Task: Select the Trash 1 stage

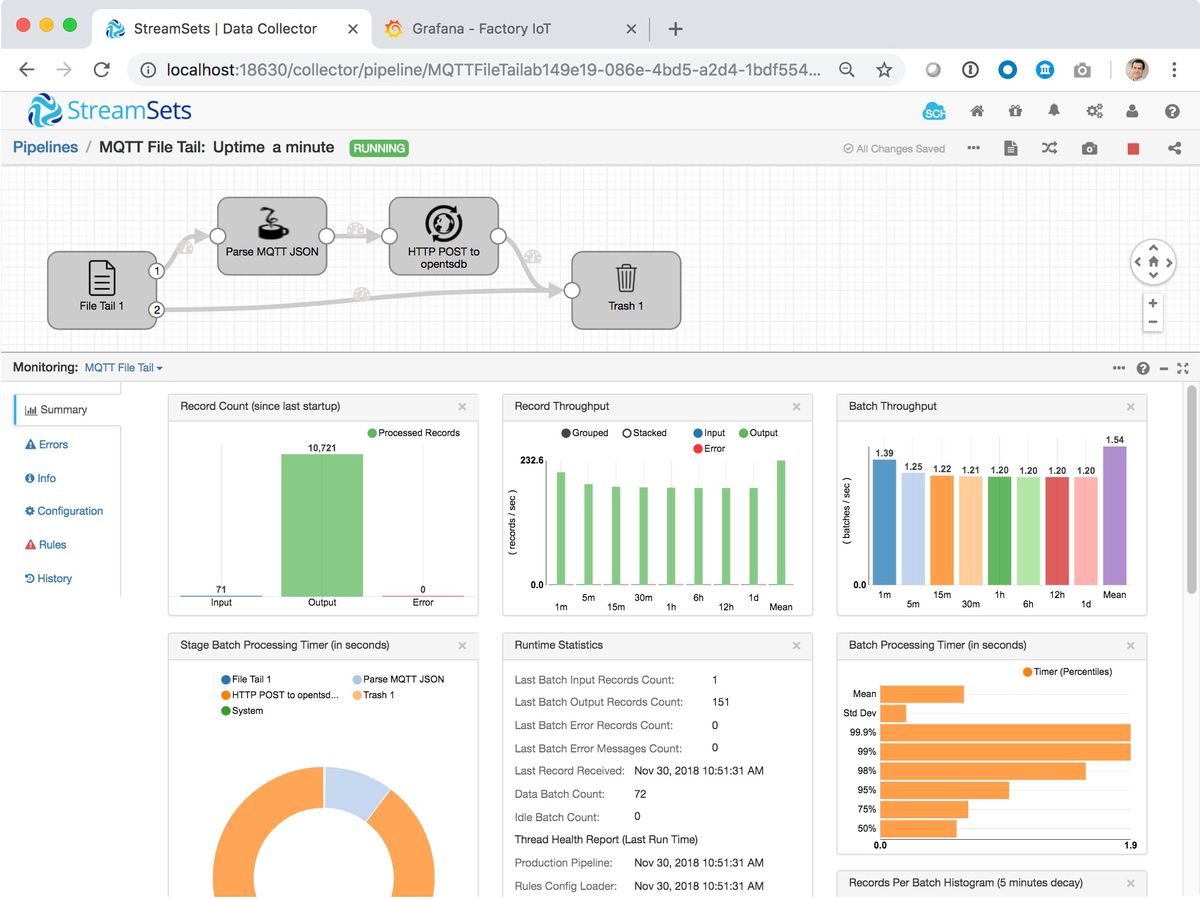Action: point(626,290)
